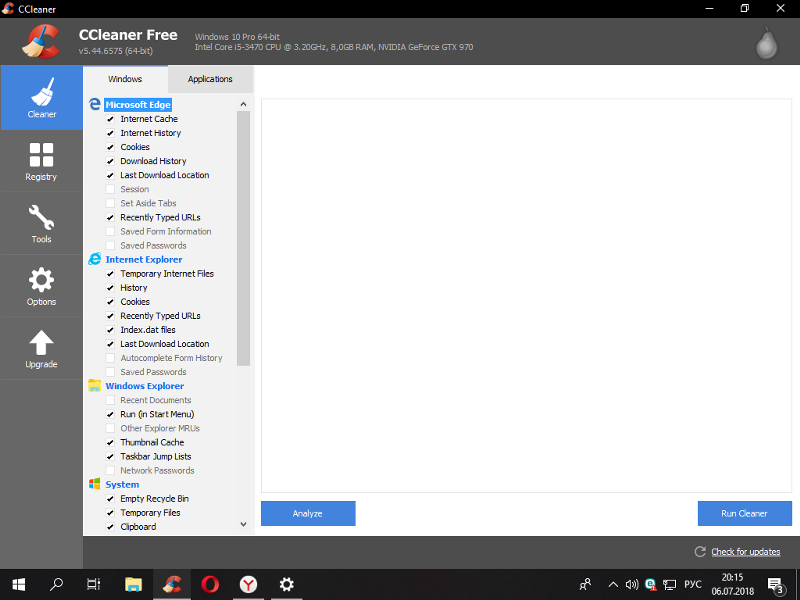
Task: Uncheck Index.dat files
Action: point(110,330)
